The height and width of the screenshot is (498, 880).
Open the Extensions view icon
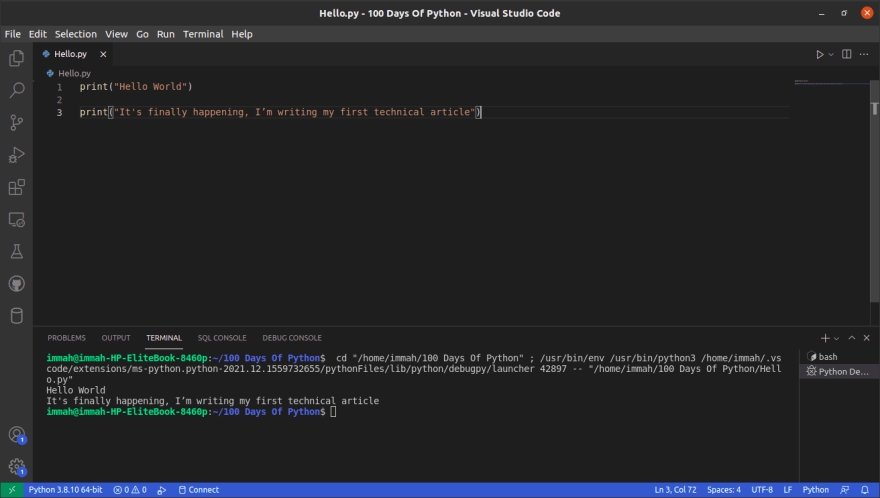click(17, 187)
